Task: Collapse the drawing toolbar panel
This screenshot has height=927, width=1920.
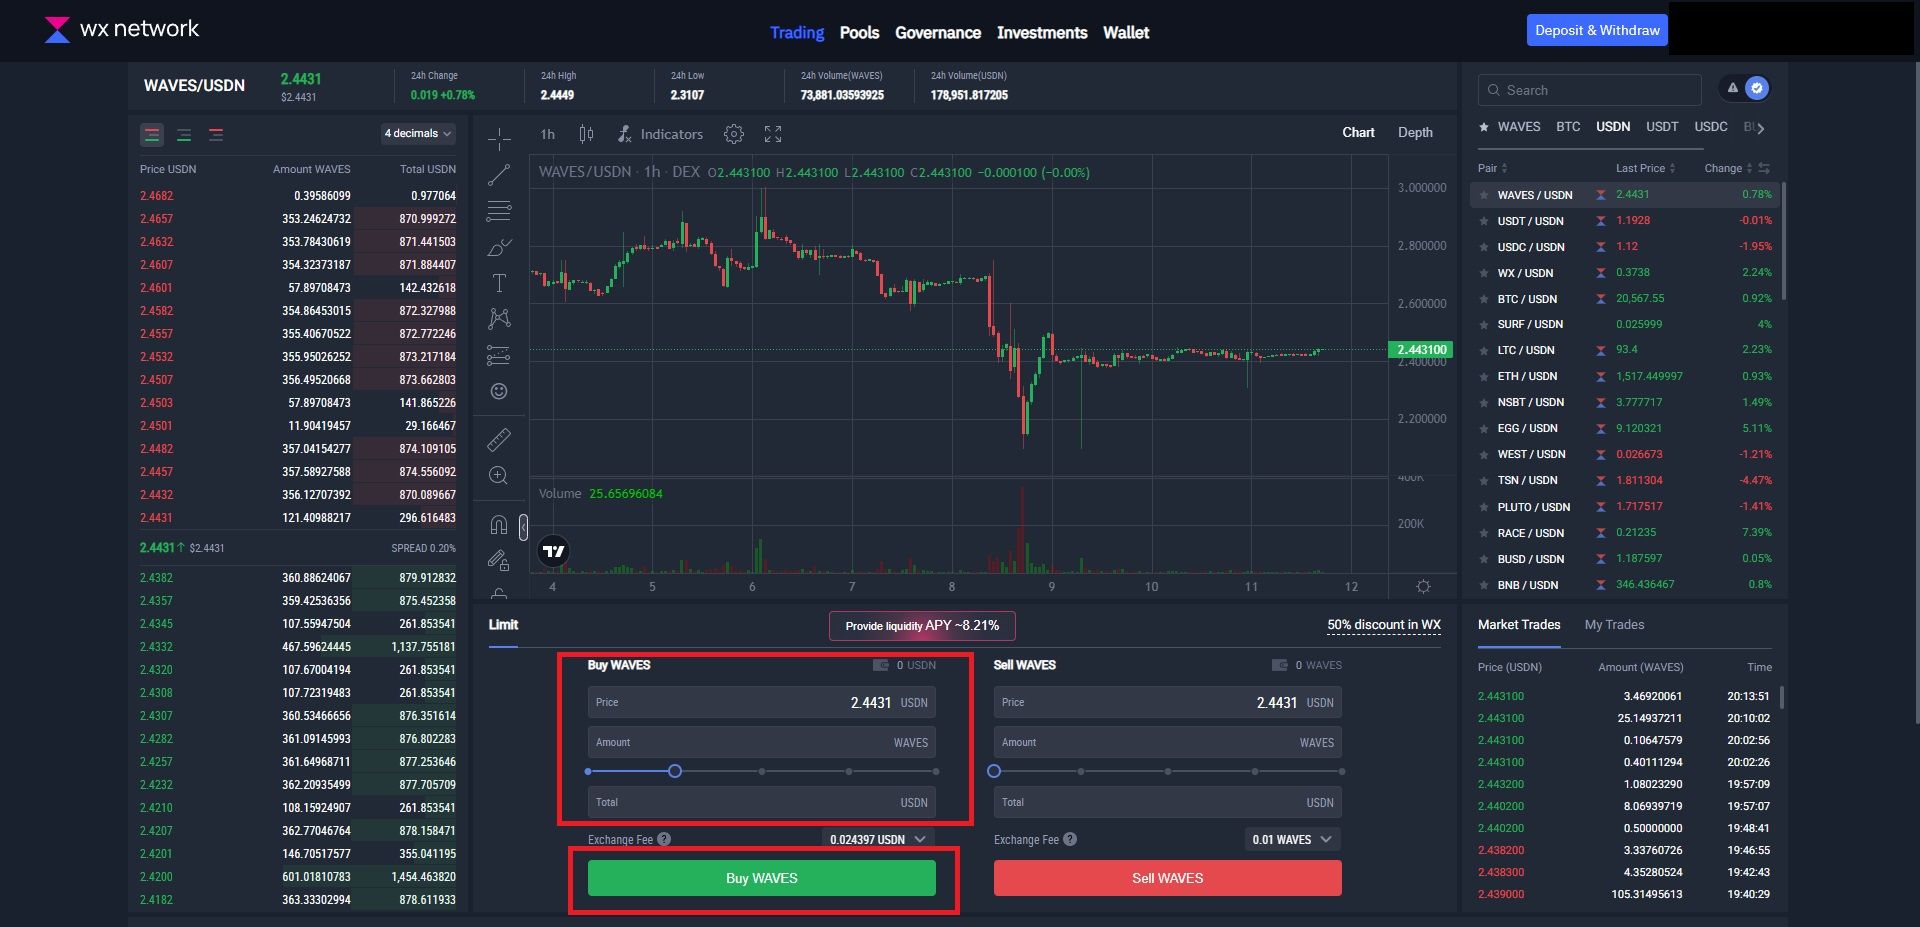Action: [x=523, y=527]
